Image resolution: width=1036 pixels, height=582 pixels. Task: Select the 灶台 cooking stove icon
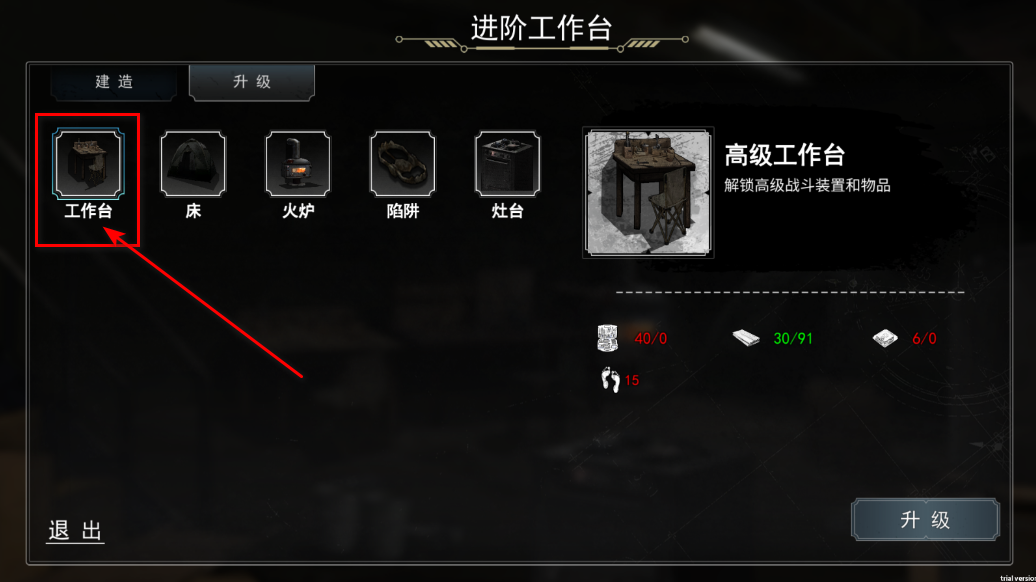507,163
